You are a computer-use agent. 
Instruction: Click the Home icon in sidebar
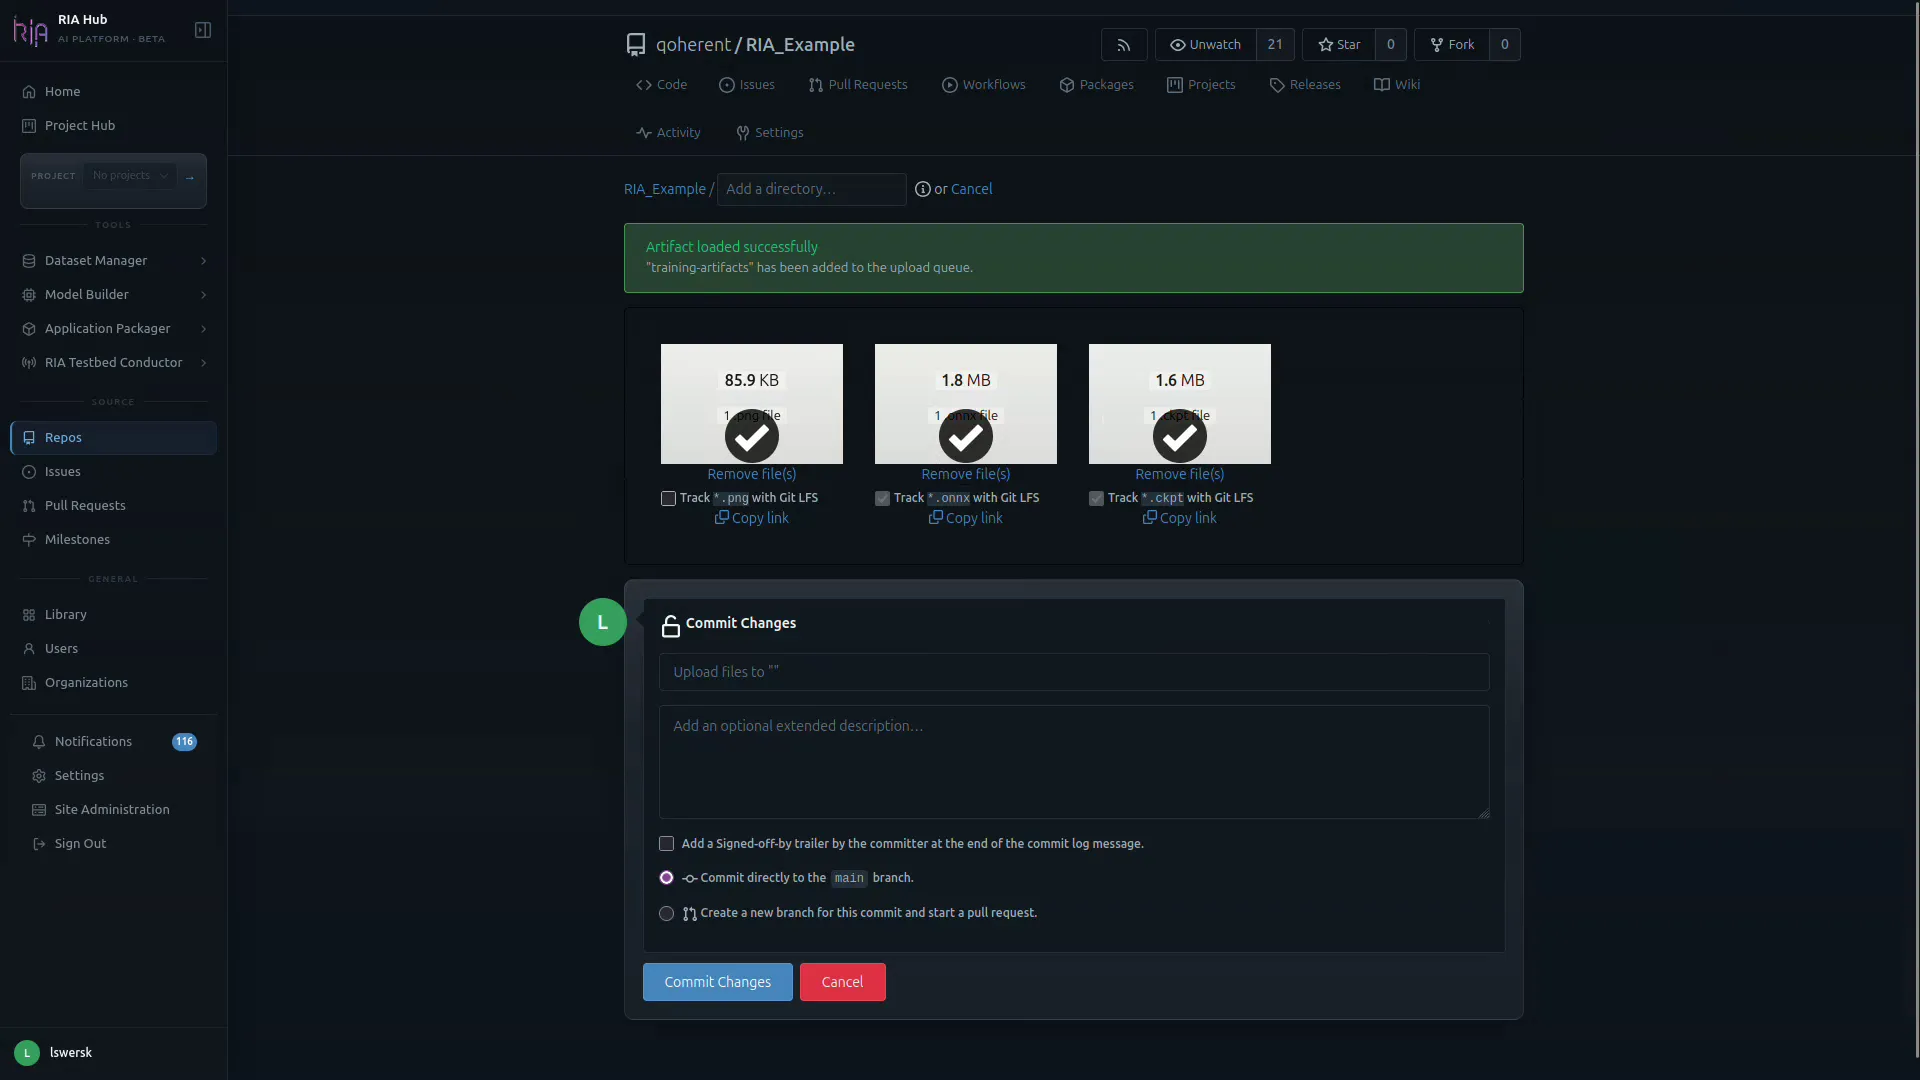(x=29, y=92)
